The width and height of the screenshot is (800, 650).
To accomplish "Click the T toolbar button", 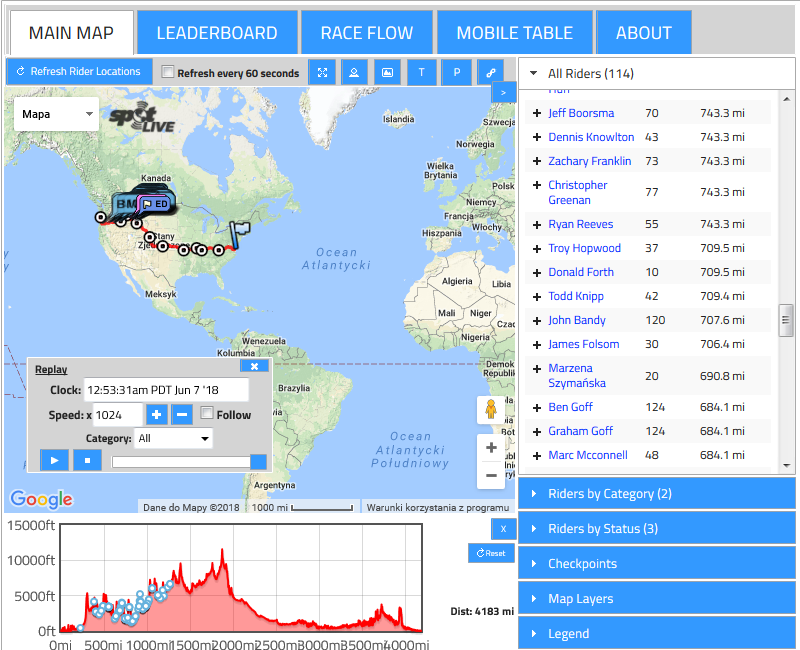I will click(421, 72).
